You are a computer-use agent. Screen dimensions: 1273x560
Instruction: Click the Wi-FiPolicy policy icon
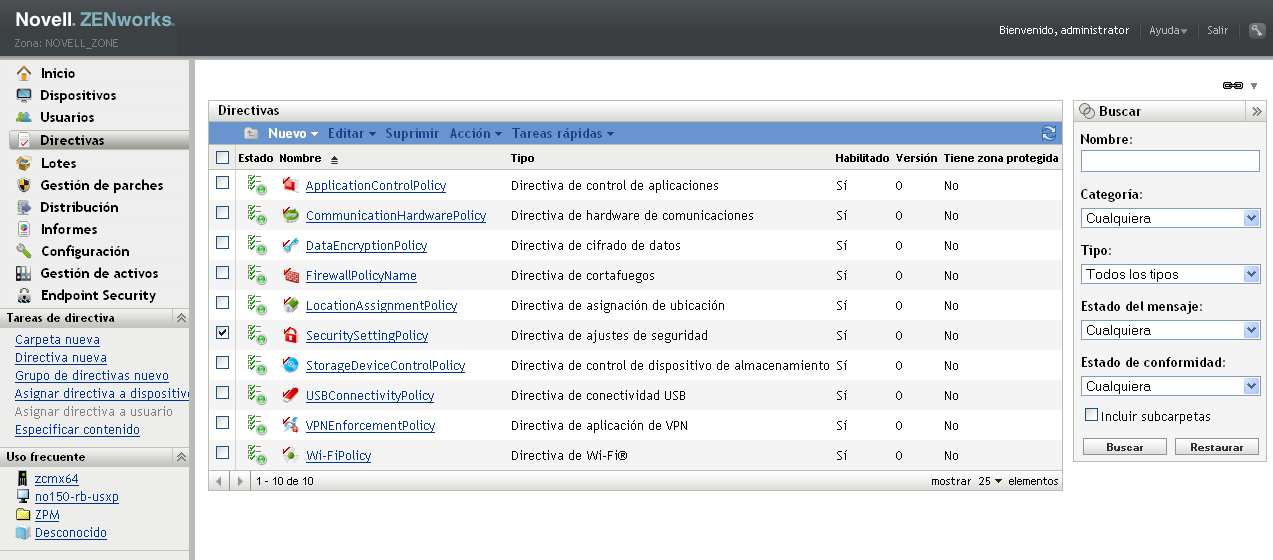290,455
